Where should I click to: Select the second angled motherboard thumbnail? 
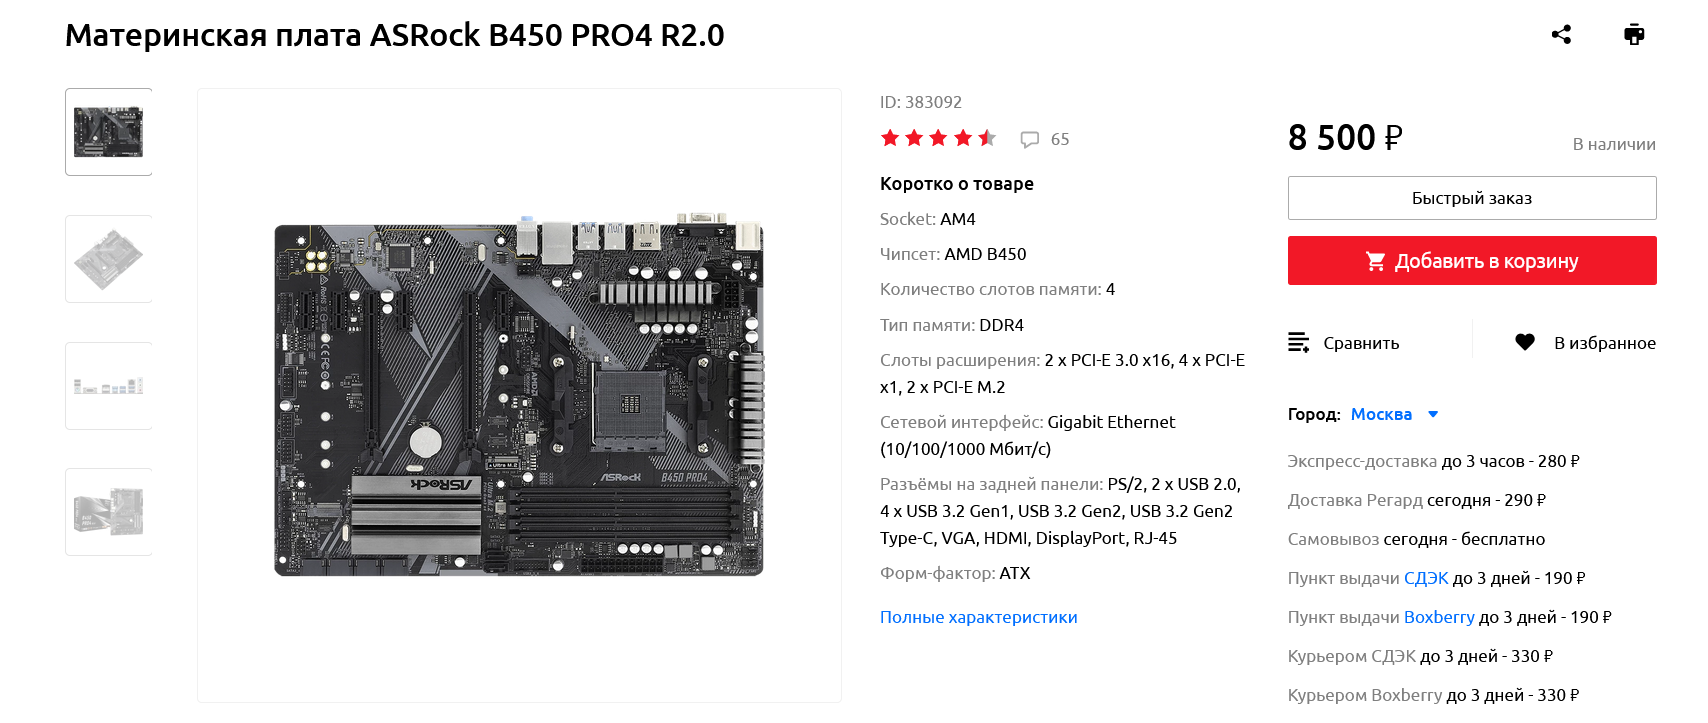(x=109, y=259)
